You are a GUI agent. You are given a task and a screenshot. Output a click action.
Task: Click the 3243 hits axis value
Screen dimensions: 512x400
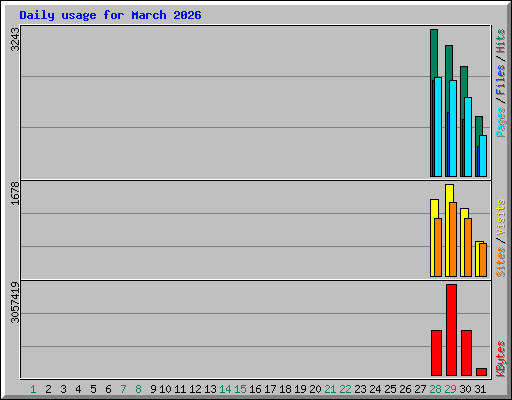(x=15, y=39)
